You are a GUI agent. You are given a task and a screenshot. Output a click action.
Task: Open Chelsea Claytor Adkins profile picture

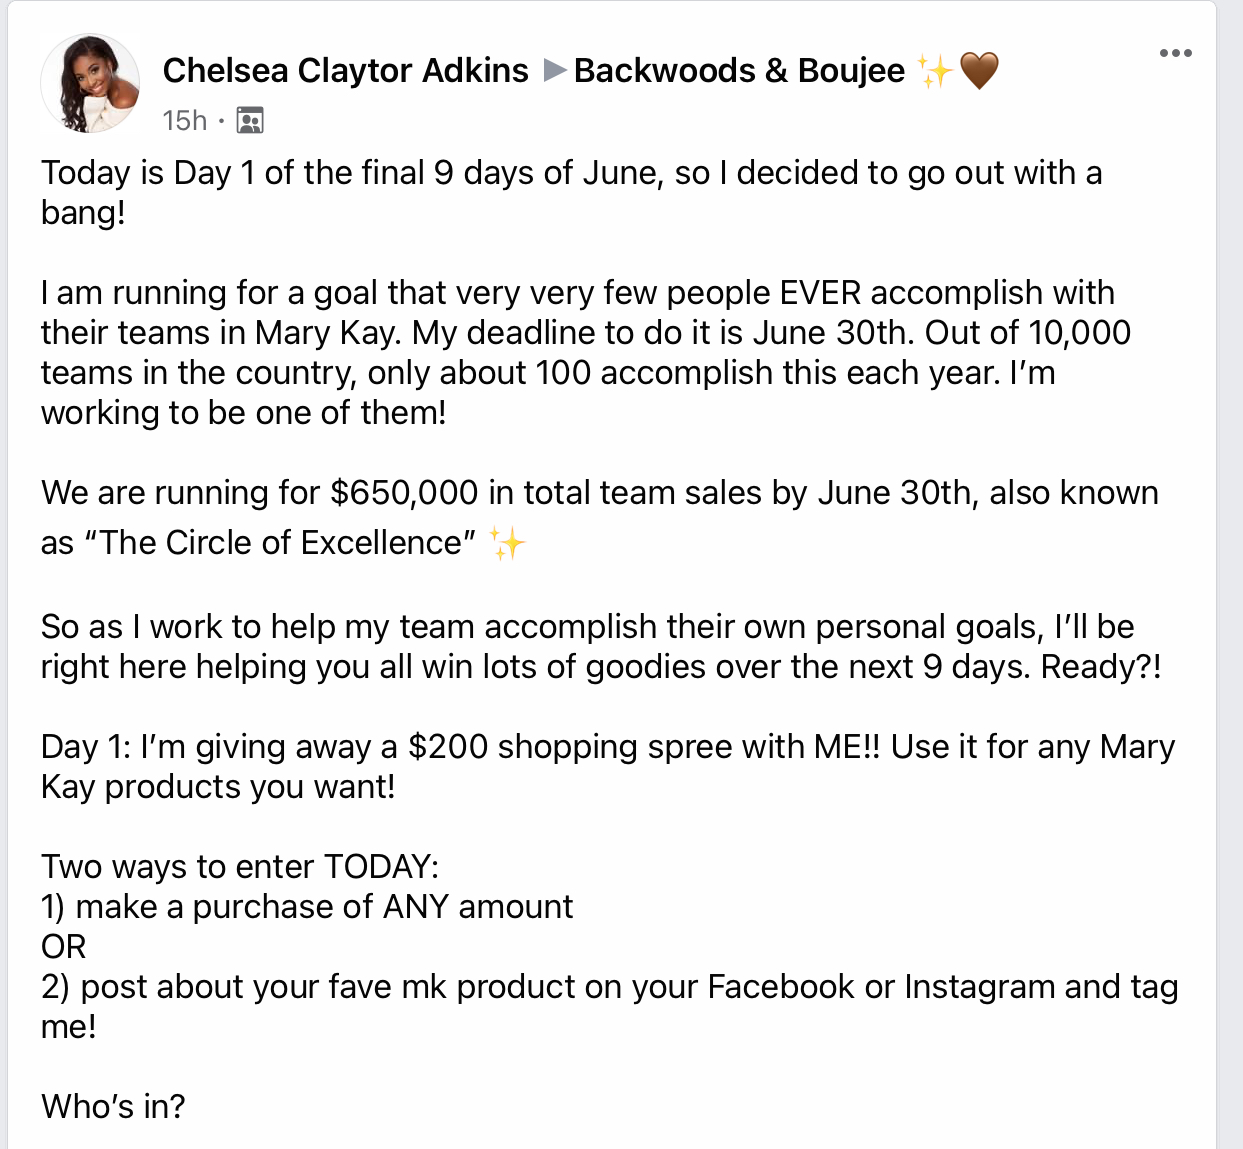click(90, 83)
